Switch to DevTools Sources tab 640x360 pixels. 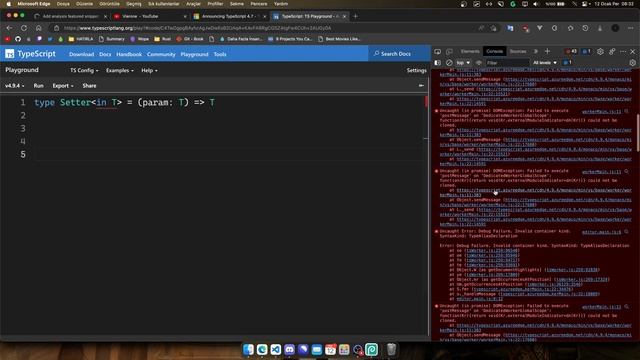(x=518, y=51)
